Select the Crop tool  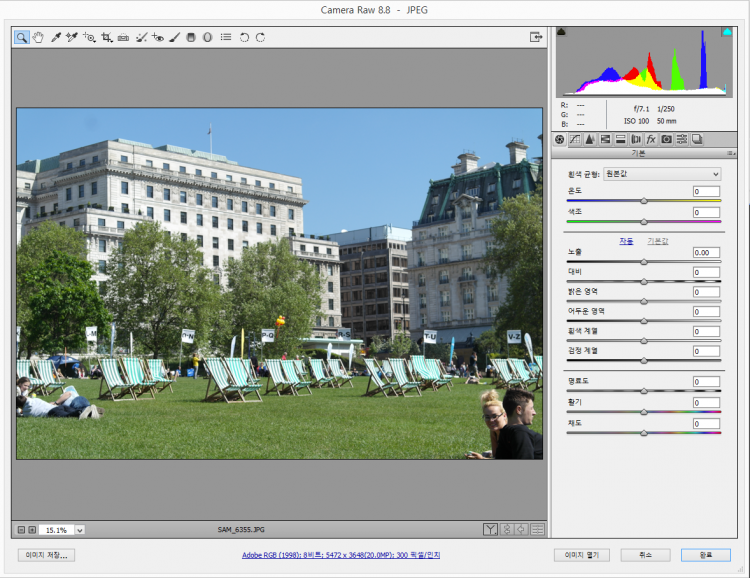point(106,37)
